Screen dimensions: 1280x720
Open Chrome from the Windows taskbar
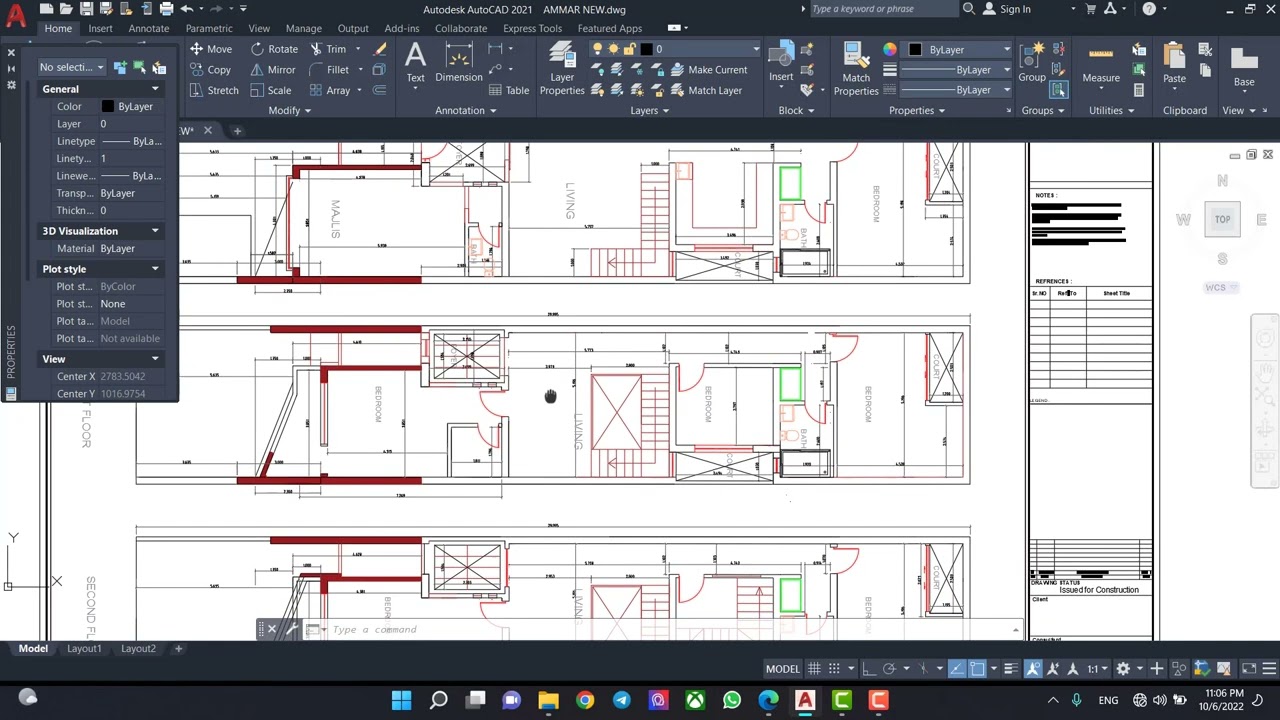click(585, 700)
